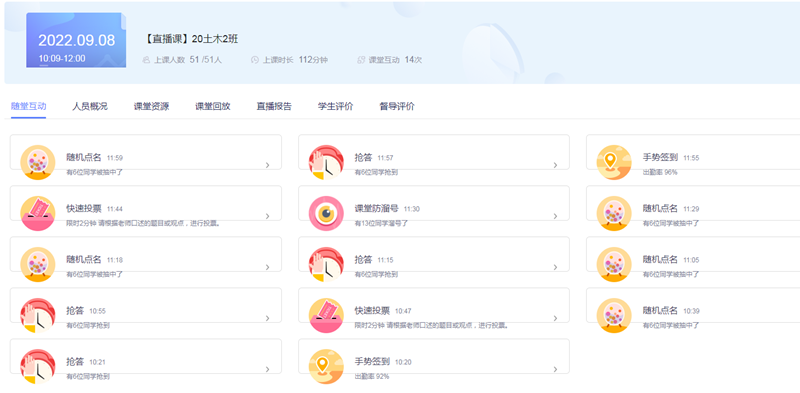Image resolution: width=800 pixels, height=393 pixels.
Task: Open the 快速投票 11:44 ballot box icon
Action: (38, 213)
